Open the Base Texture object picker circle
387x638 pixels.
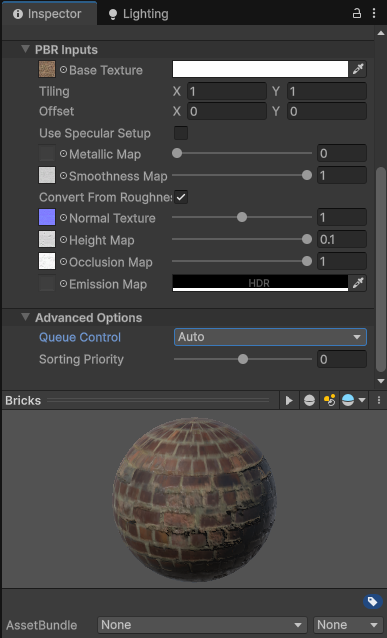63,70
